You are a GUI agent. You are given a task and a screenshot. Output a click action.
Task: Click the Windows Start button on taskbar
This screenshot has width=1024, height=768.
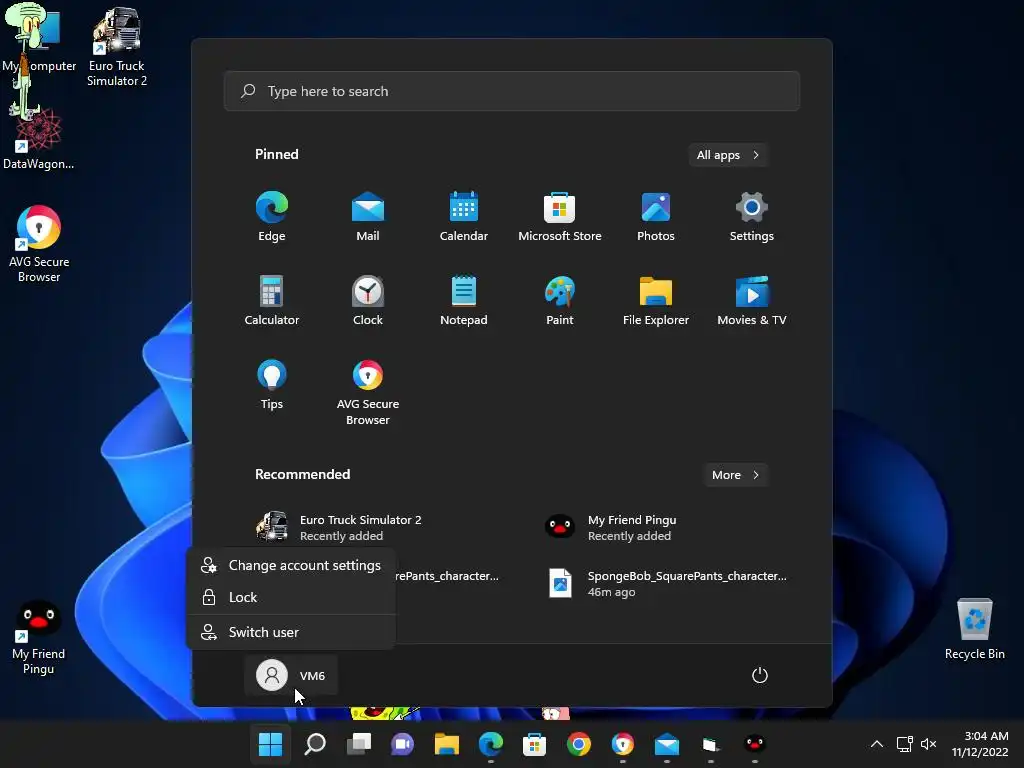(270, 744)
